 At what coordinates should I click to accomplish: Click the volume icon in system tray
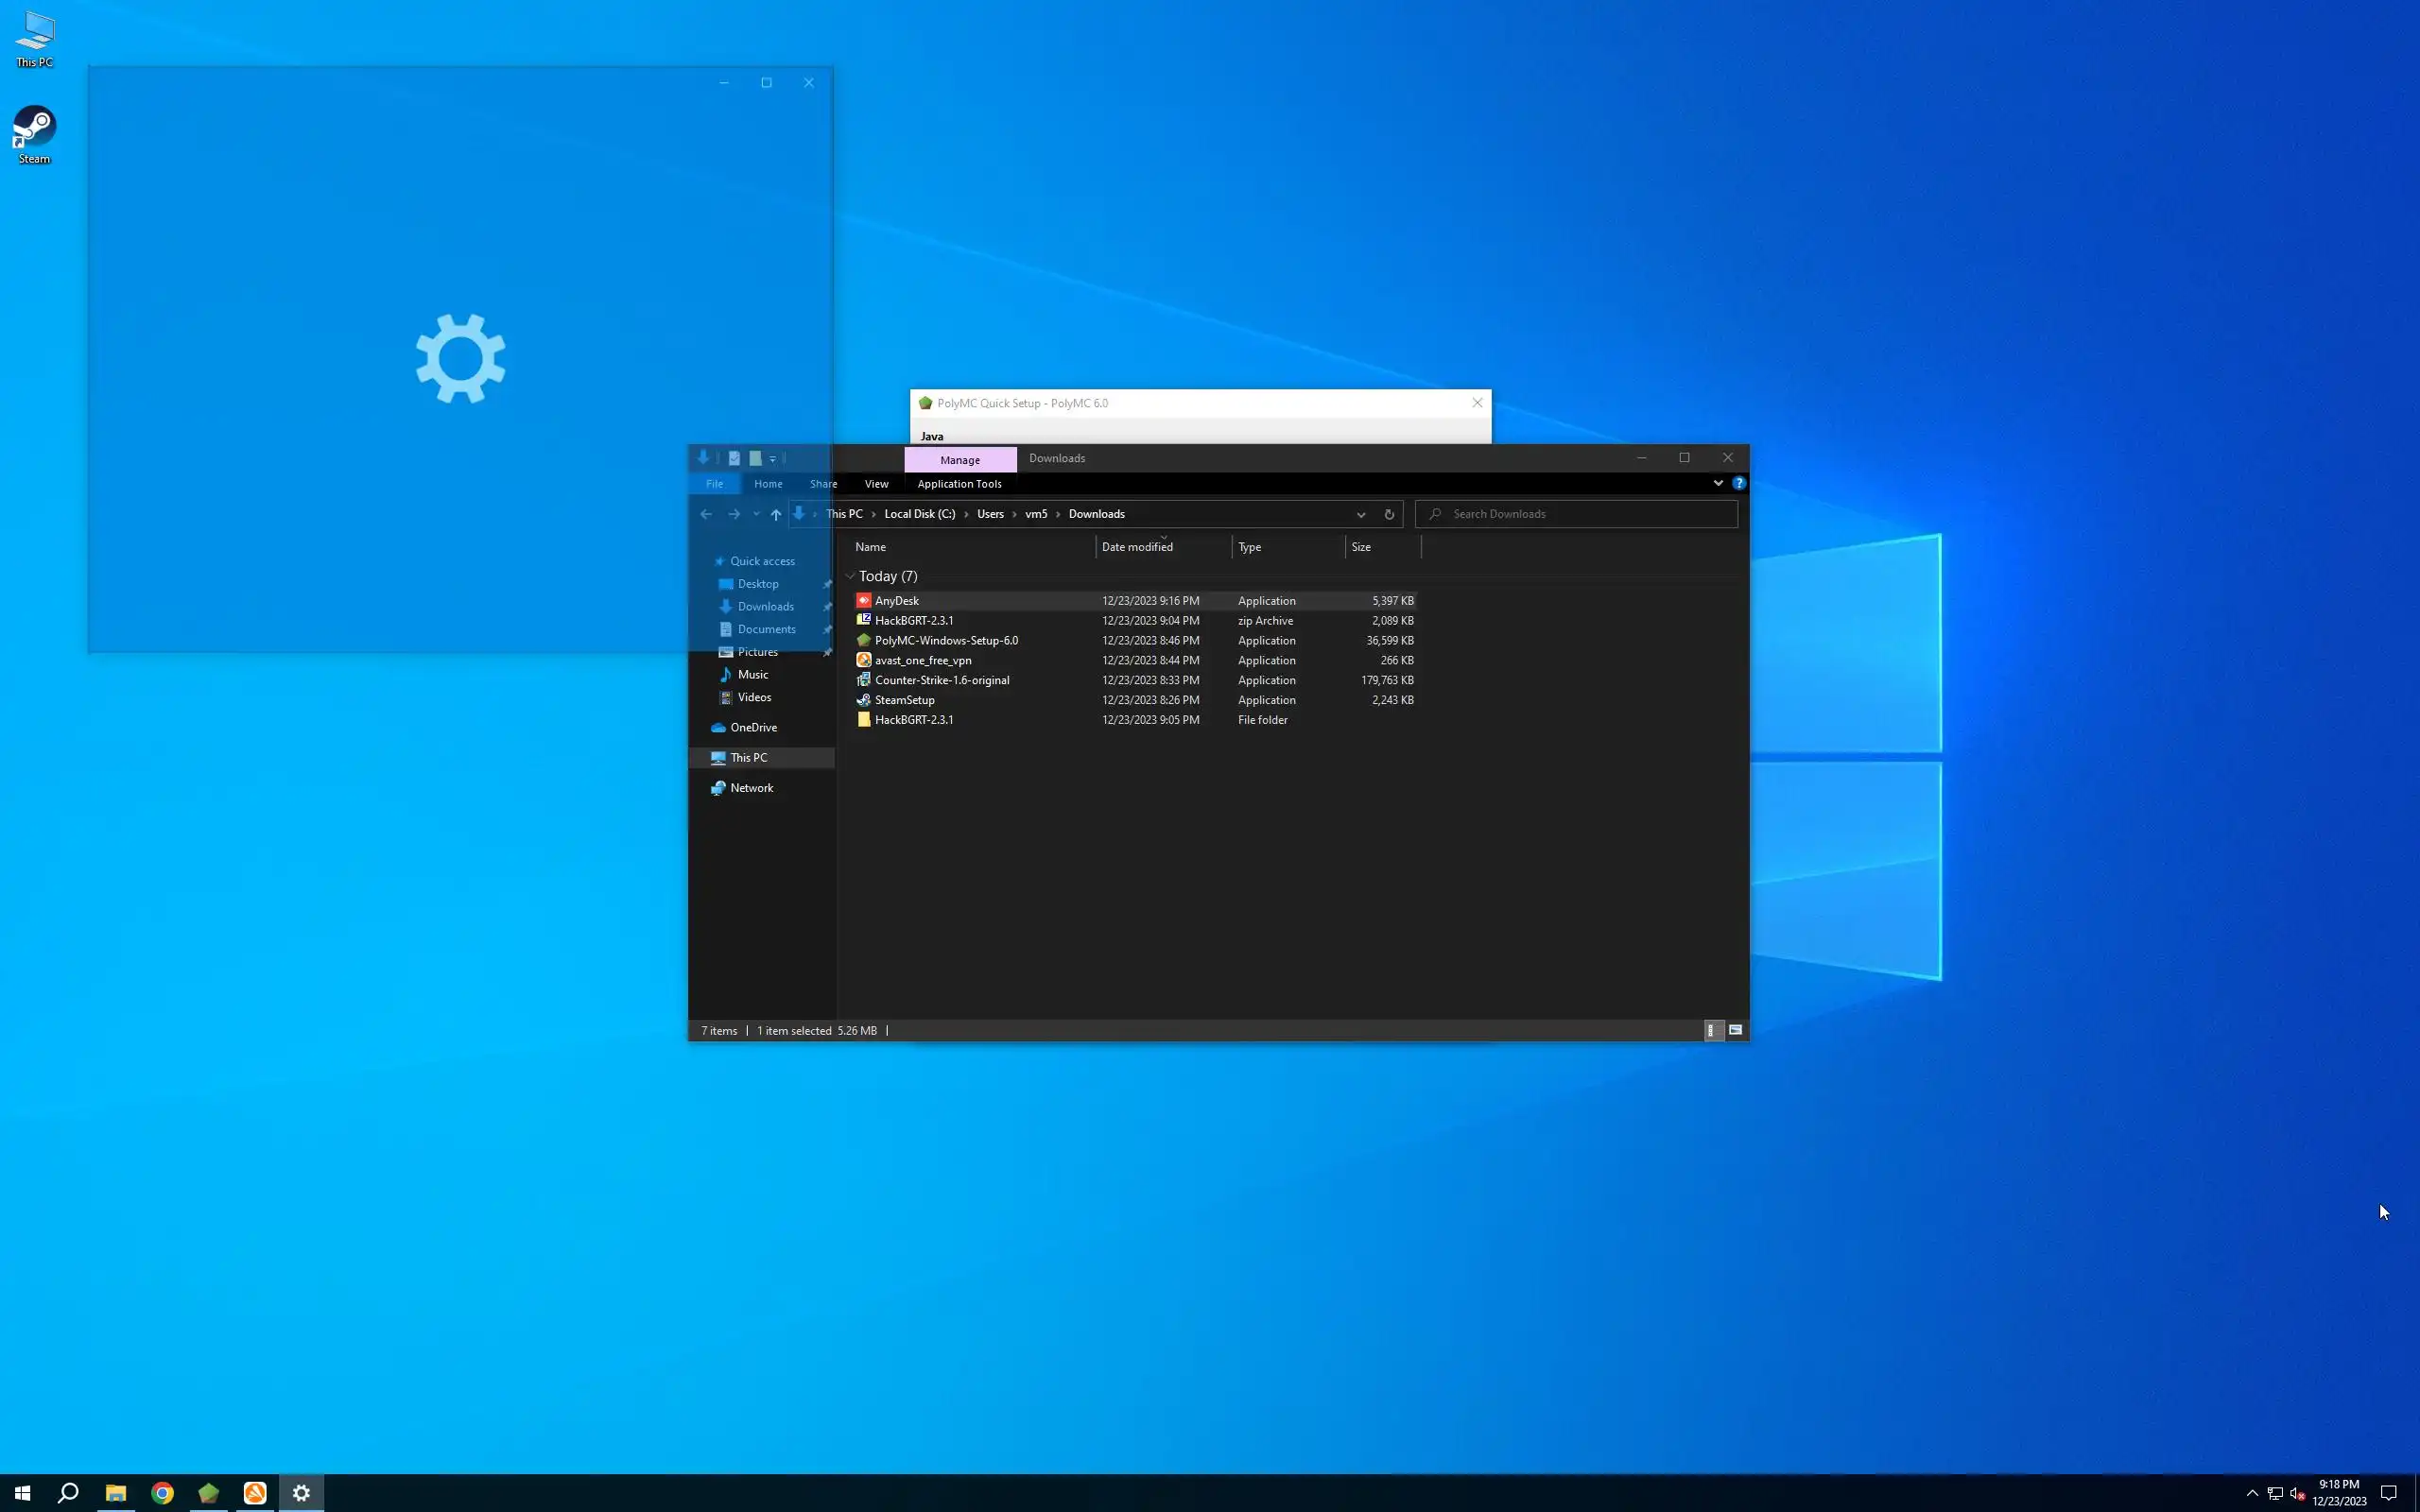pos(2297,1493)
